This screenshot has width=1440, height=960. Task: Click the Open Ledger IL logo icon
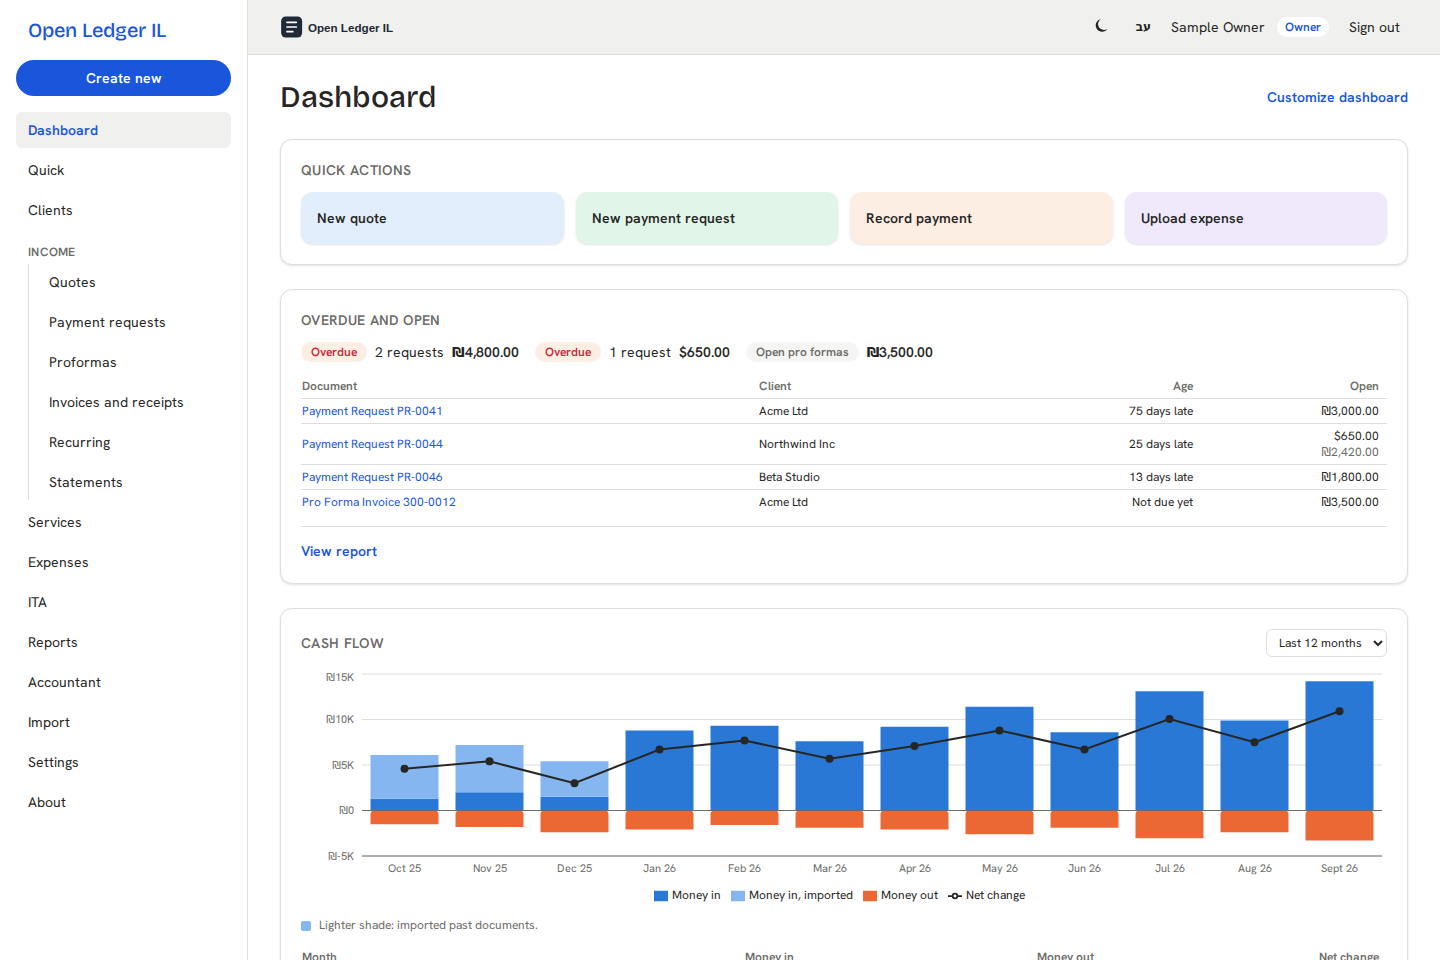coord(291,27)
